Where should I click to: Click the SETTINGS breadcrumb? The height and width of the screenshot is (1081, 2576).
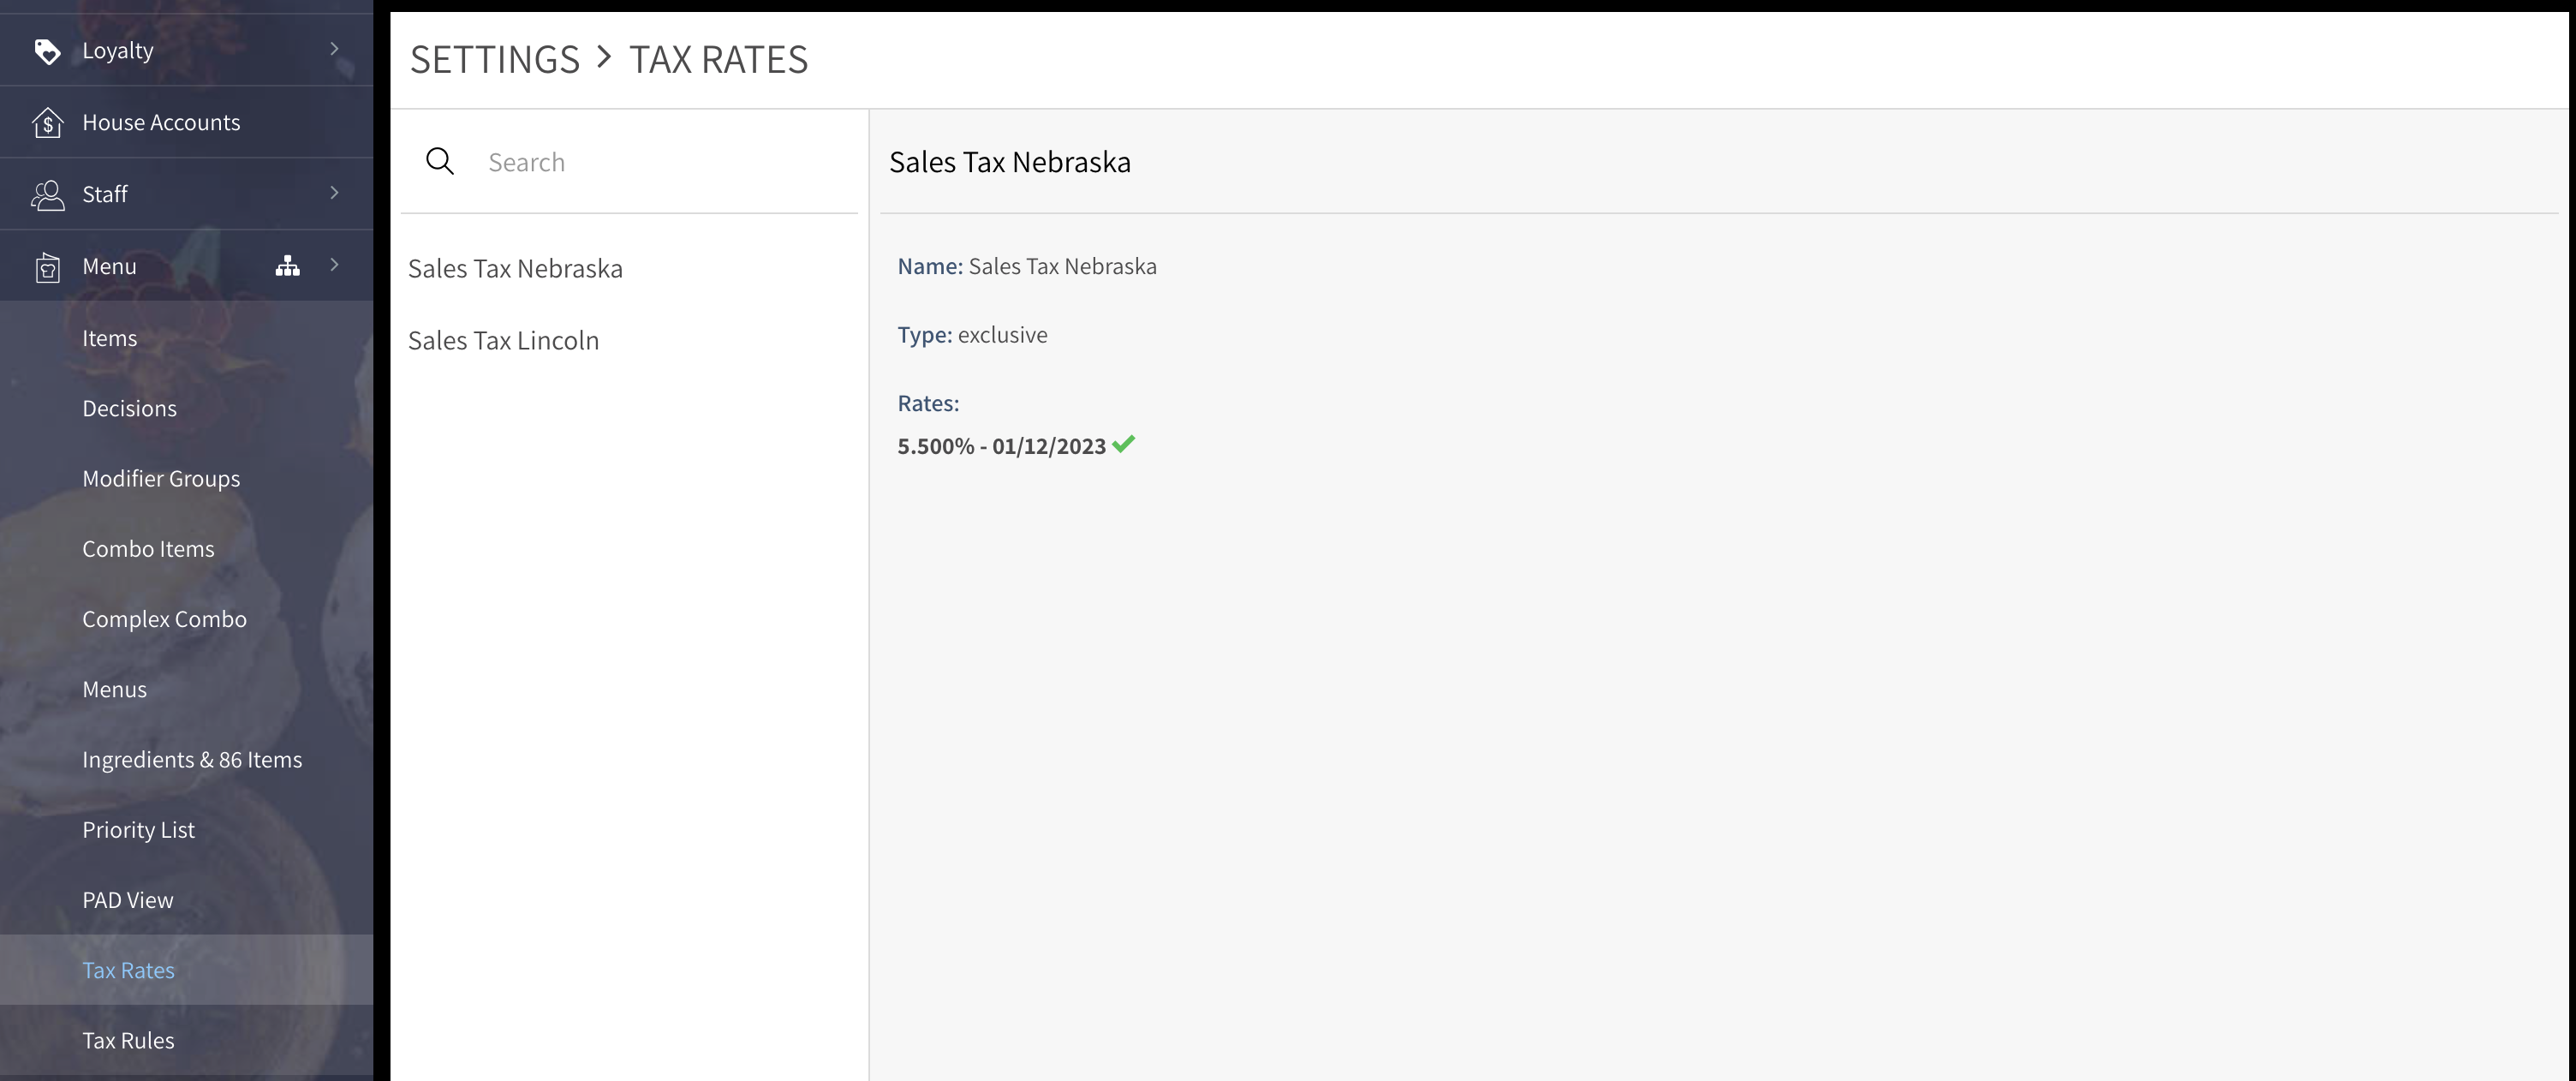pyautogui.click(x=495, y=60)
